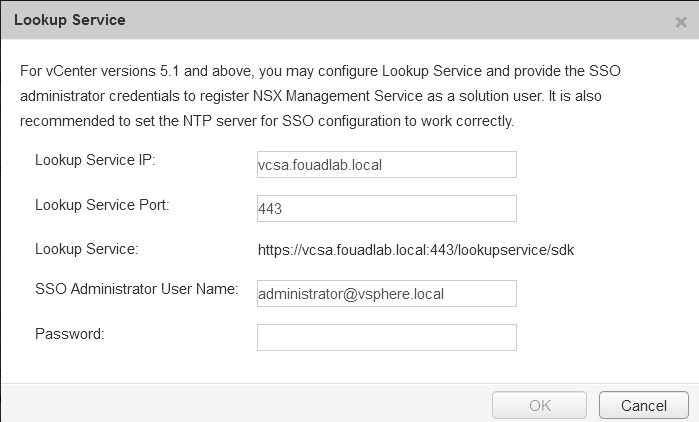Close the Lookup Service dialog
This screenshot has width=699, height=422.
[x=681, y=22]
